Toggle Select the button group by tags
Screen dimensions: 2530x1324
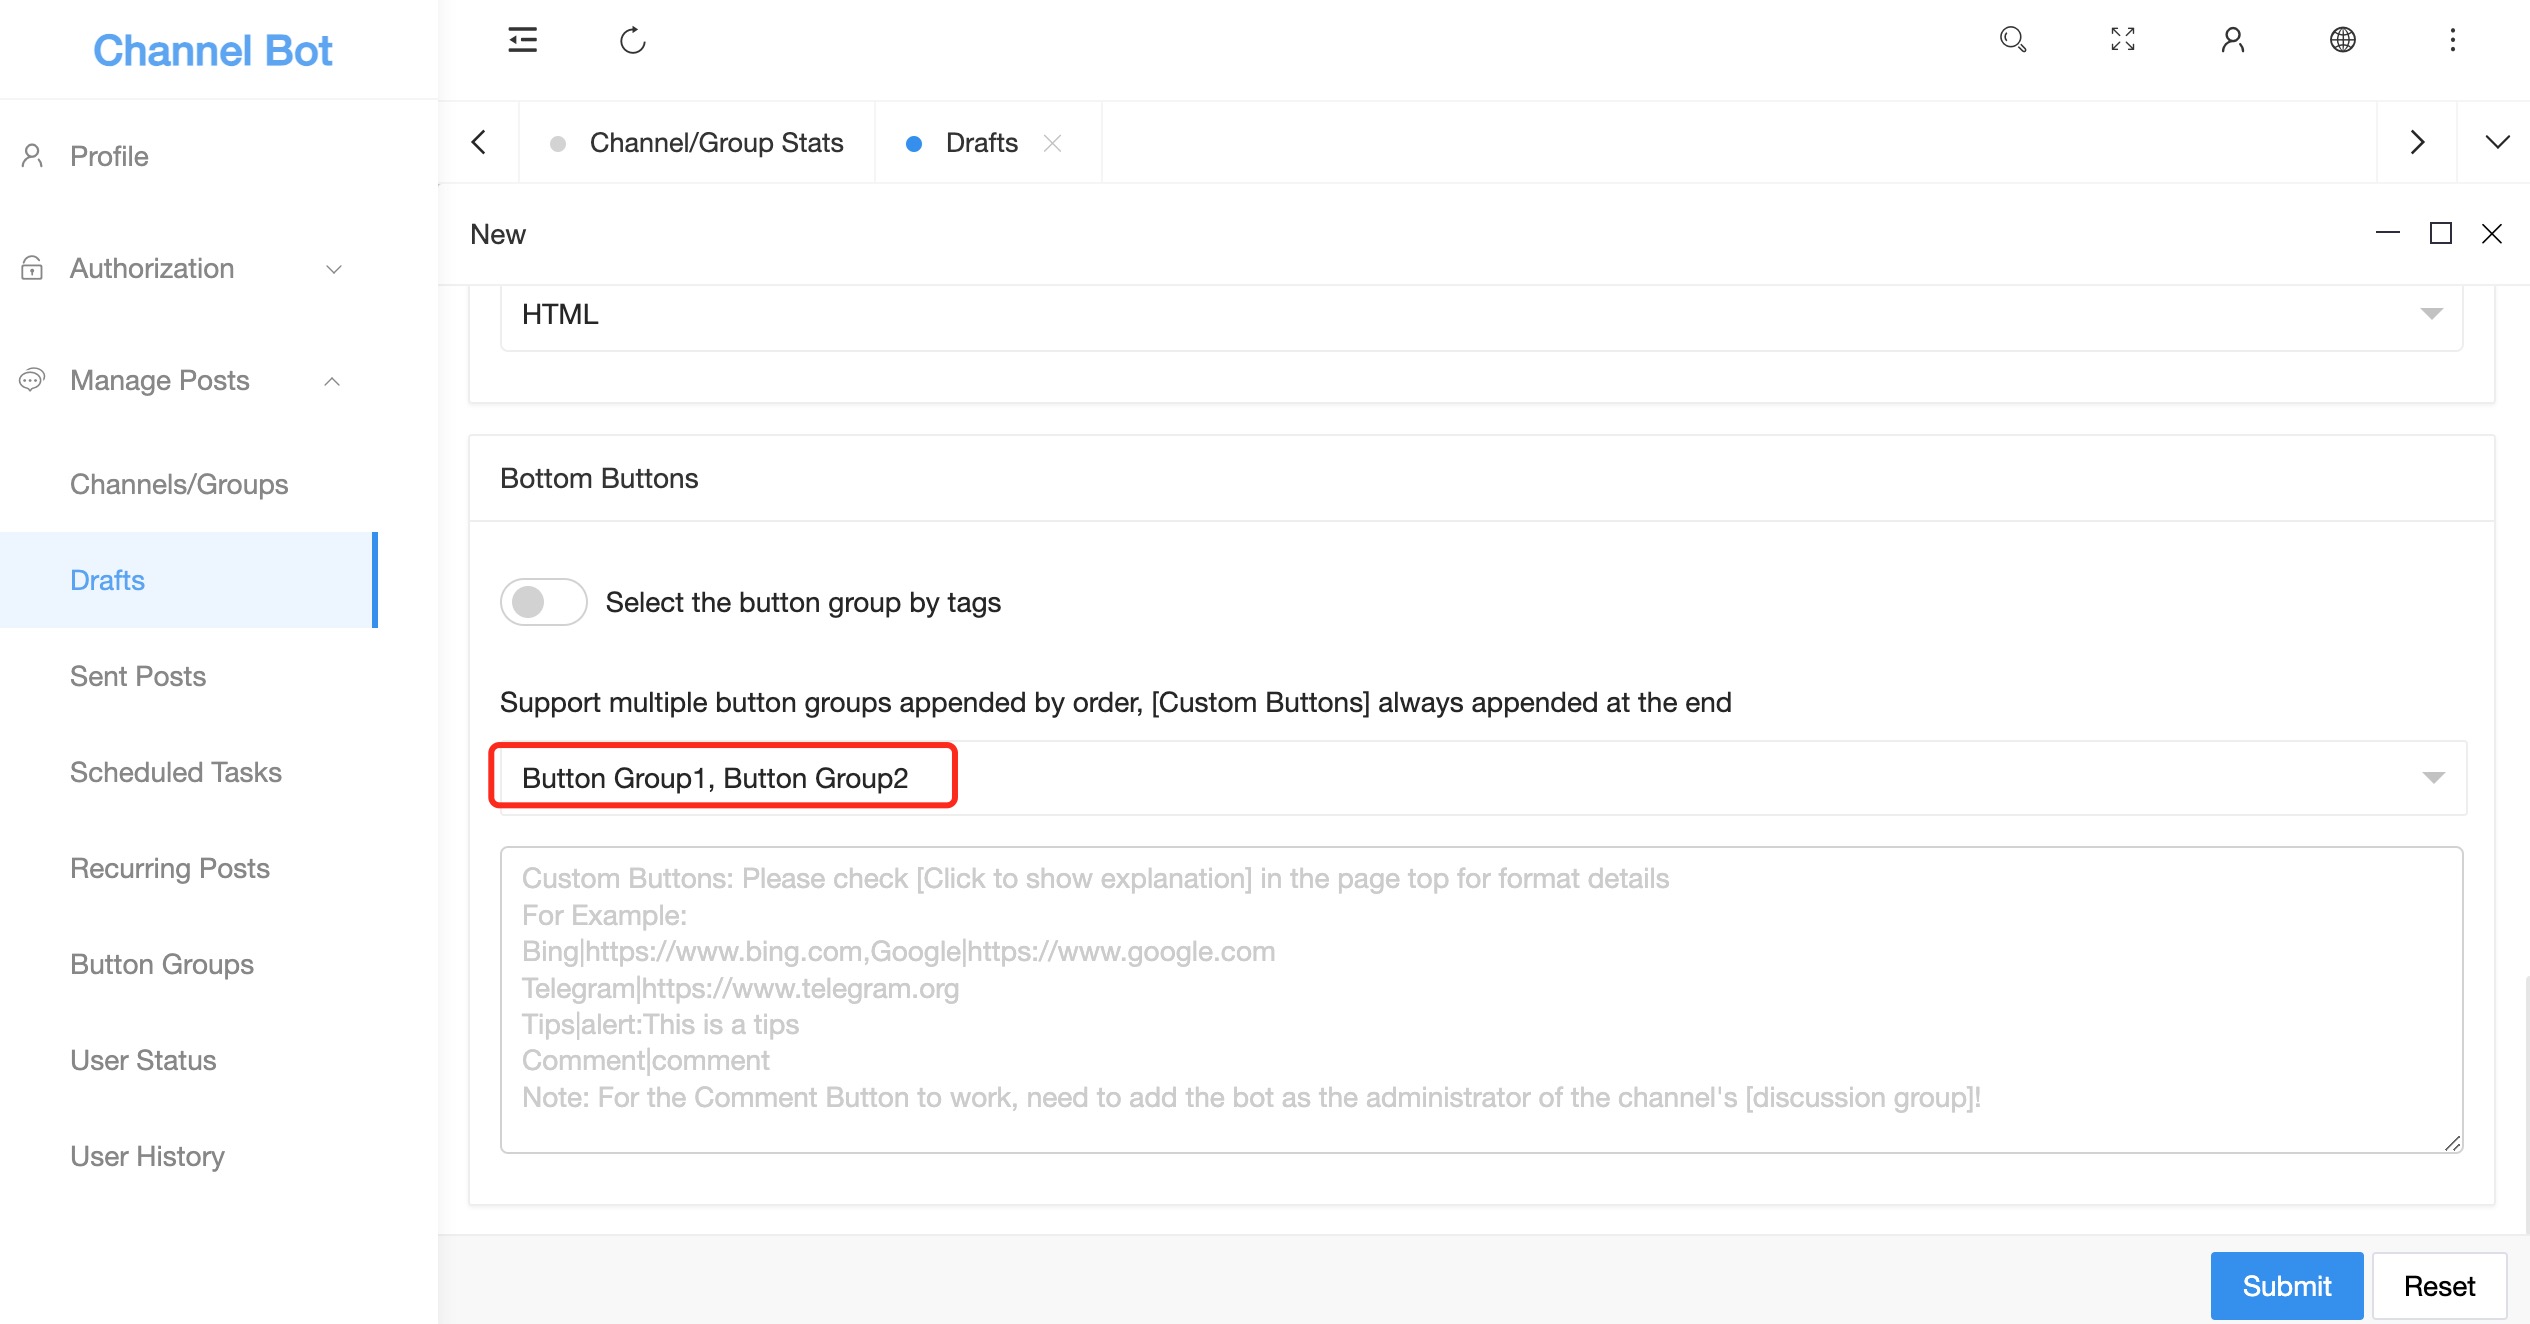(x=544, y=602)
